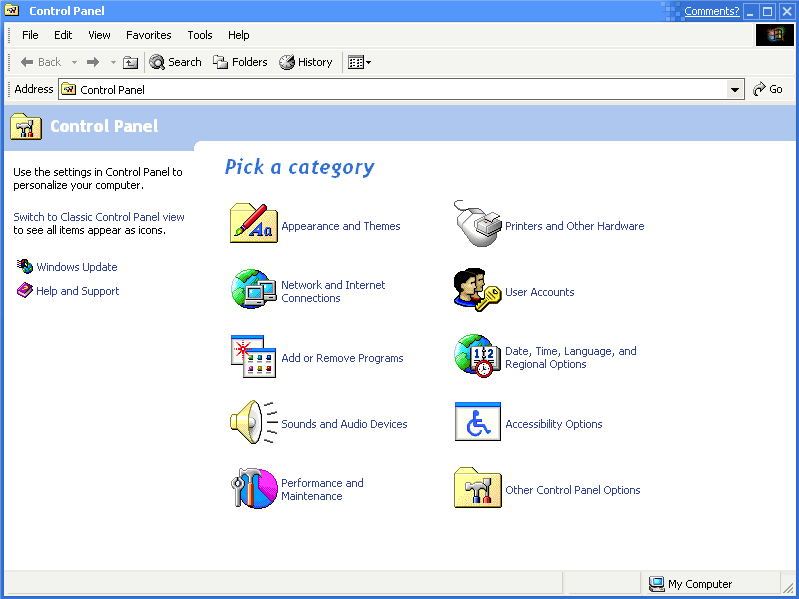This screenshot has width=799, height=599.
Task: Open the Appearance and Themes text link
Action: pyautogui.click(x=341, y=226)
